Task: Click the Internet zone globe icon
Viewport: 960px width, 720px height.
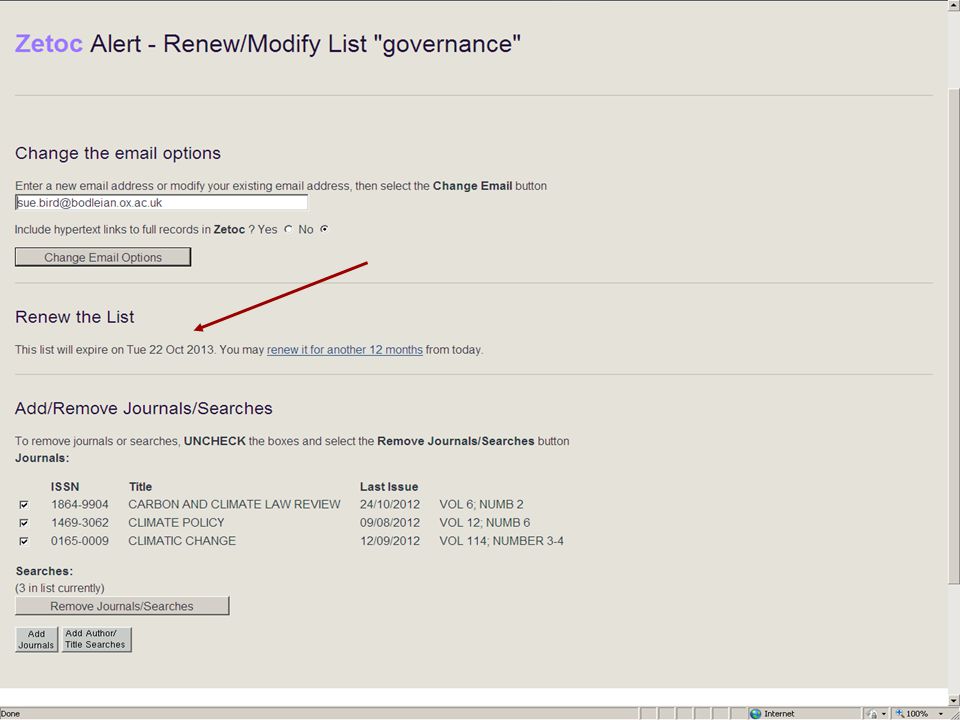Action: tap(756, 714)
